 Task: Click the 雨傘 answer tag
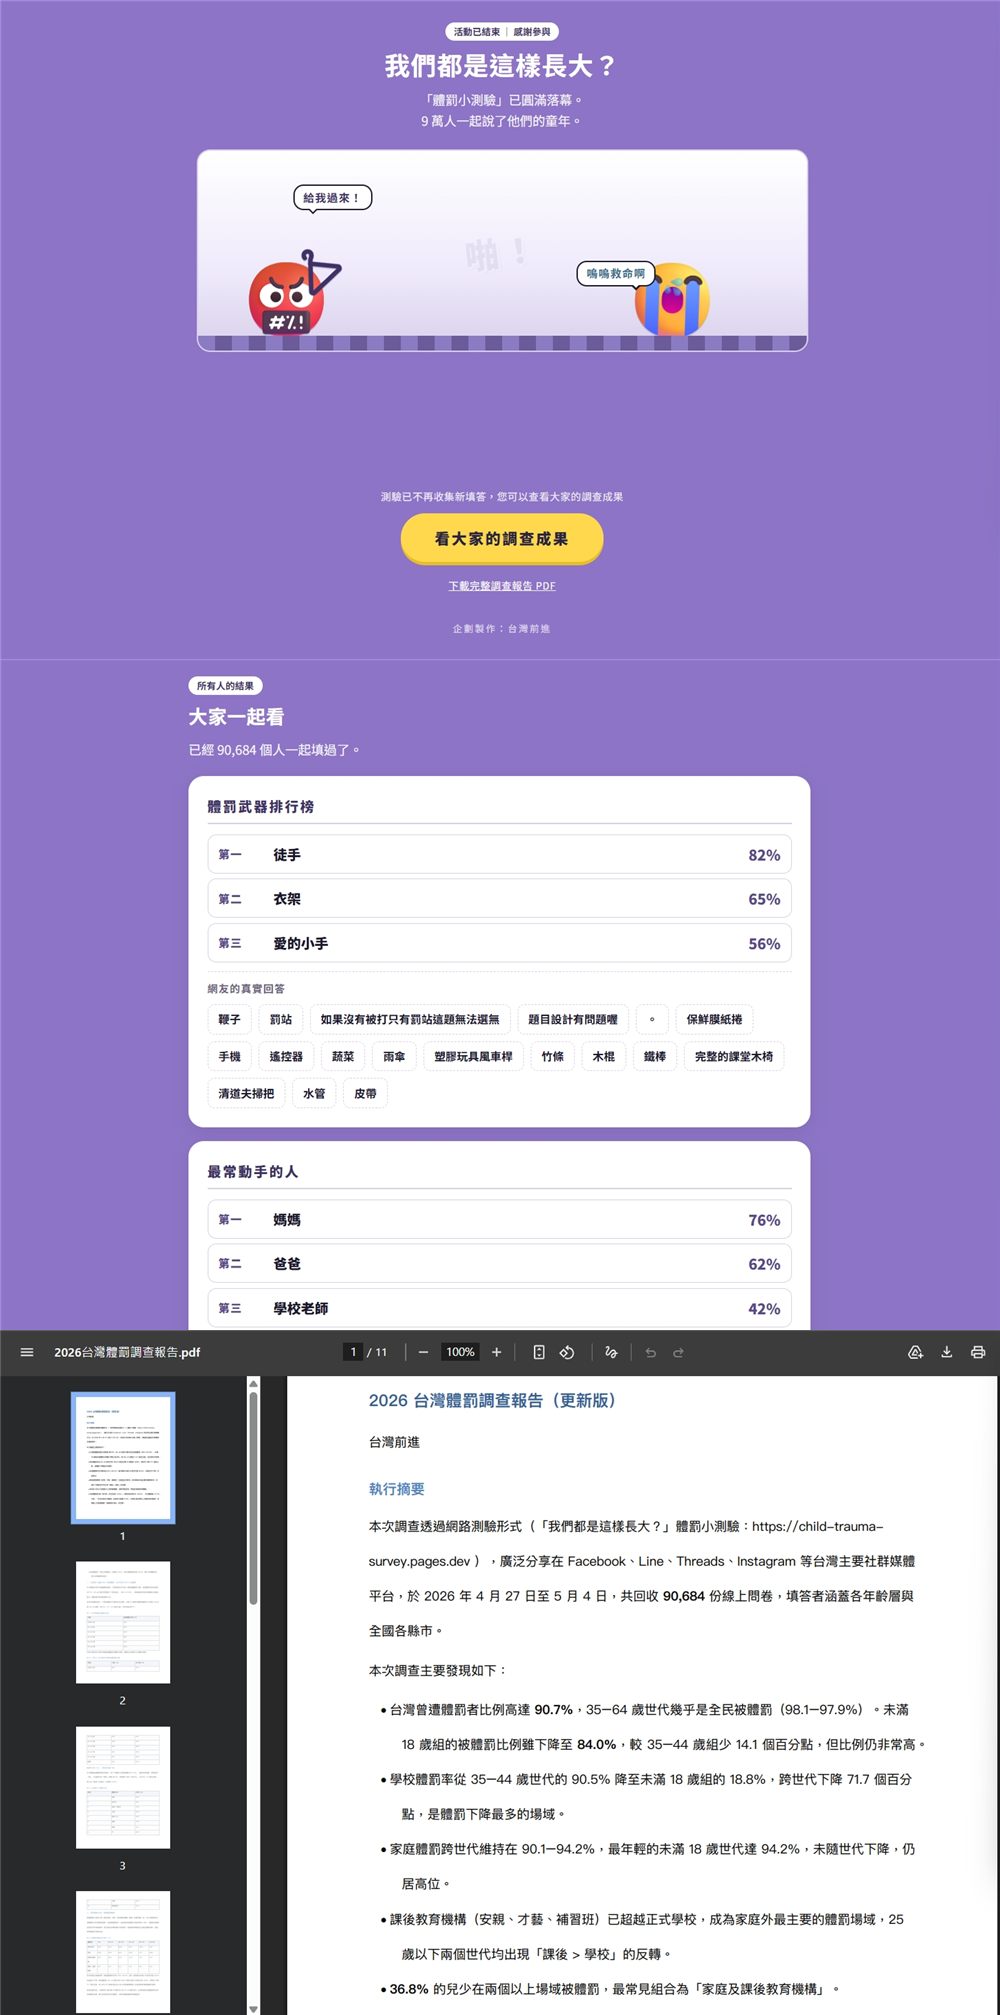pos(394,1056)
